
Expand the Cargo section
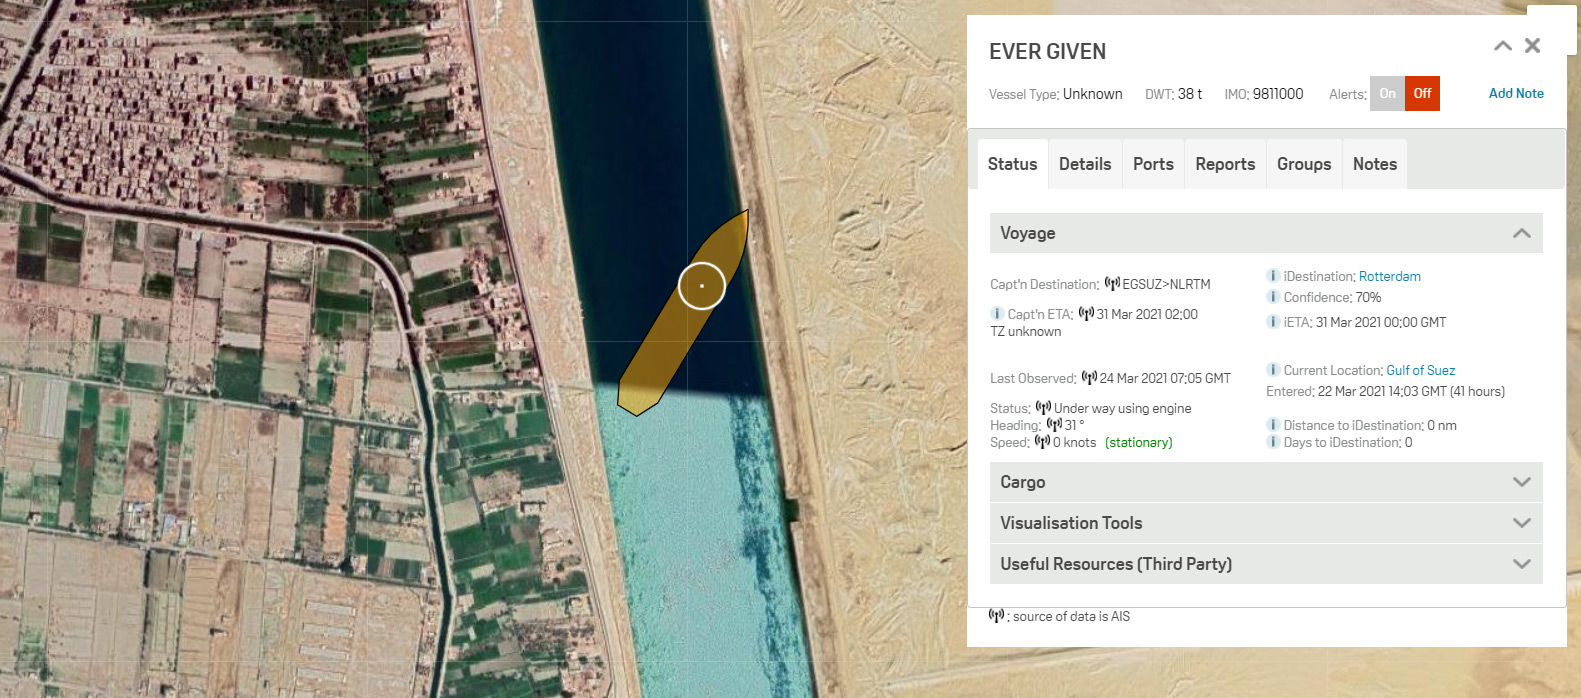coord(1521,482)
